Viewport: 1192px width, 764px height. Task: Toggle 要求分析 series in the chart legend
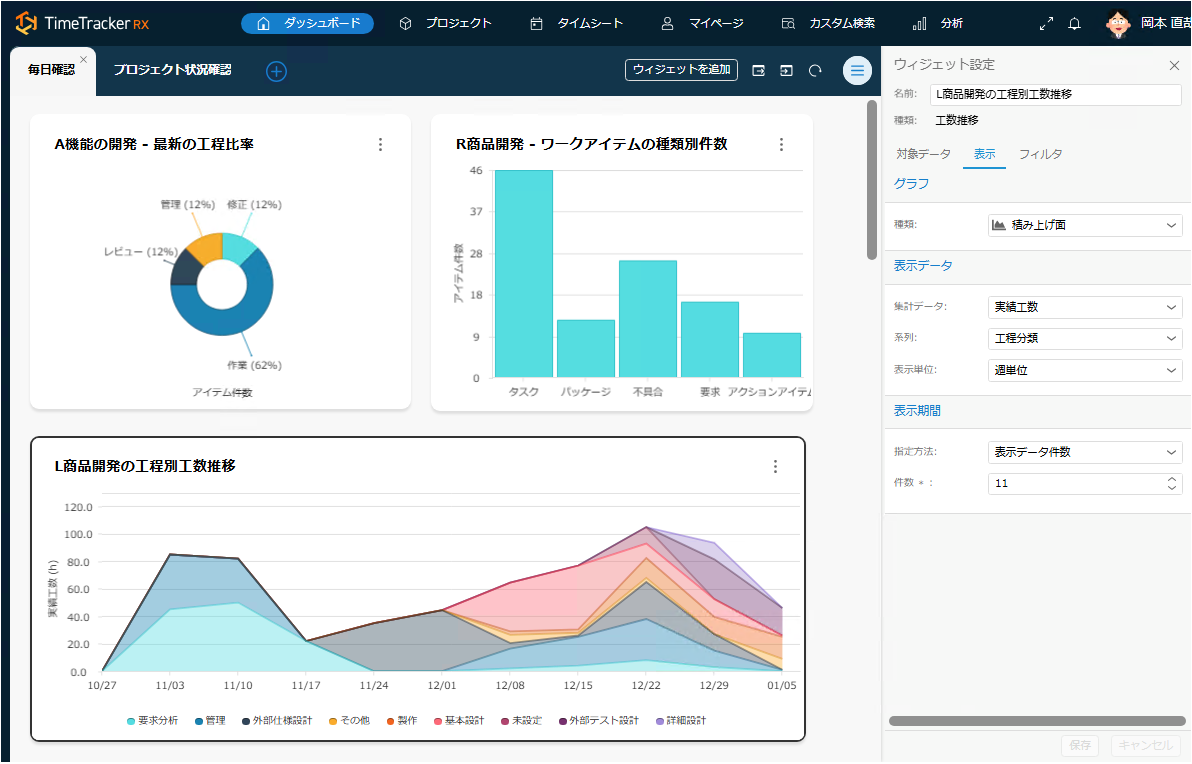coord(152,720)
